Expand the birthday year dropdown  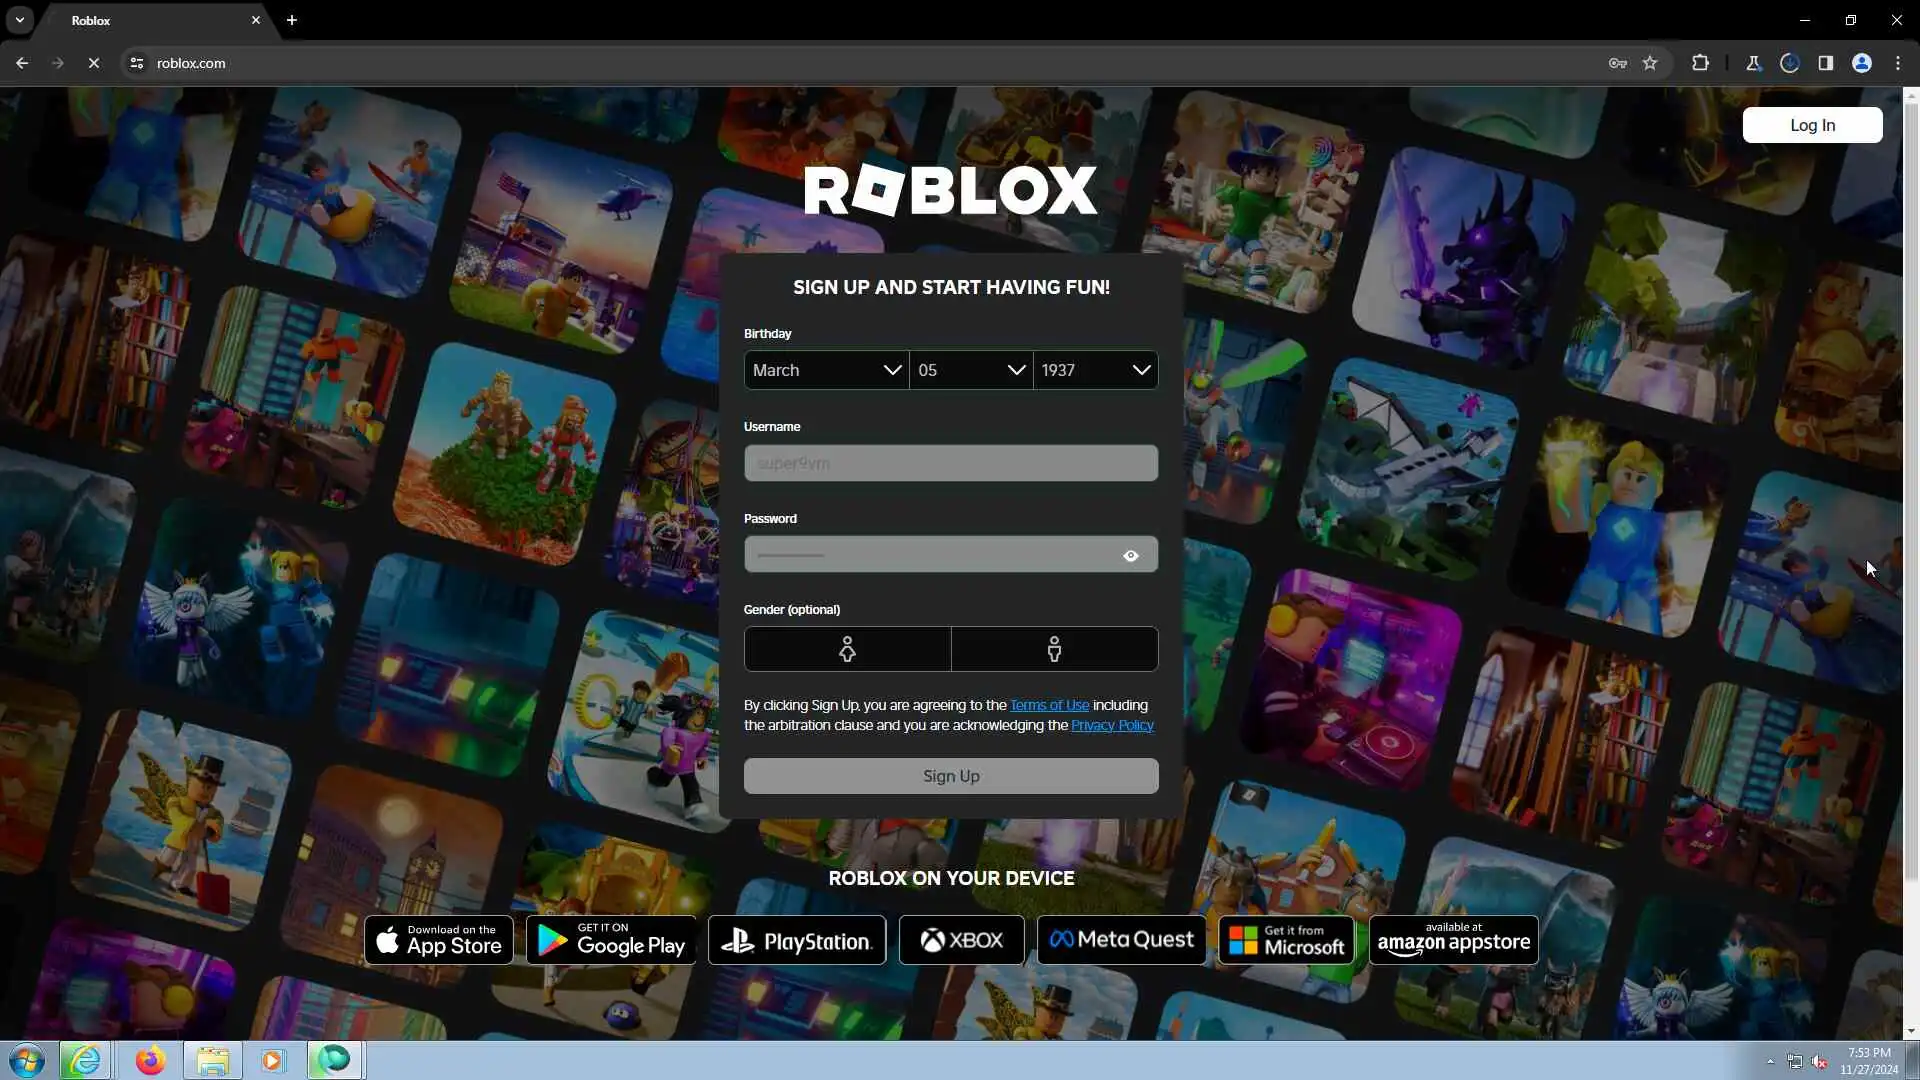1095,370
